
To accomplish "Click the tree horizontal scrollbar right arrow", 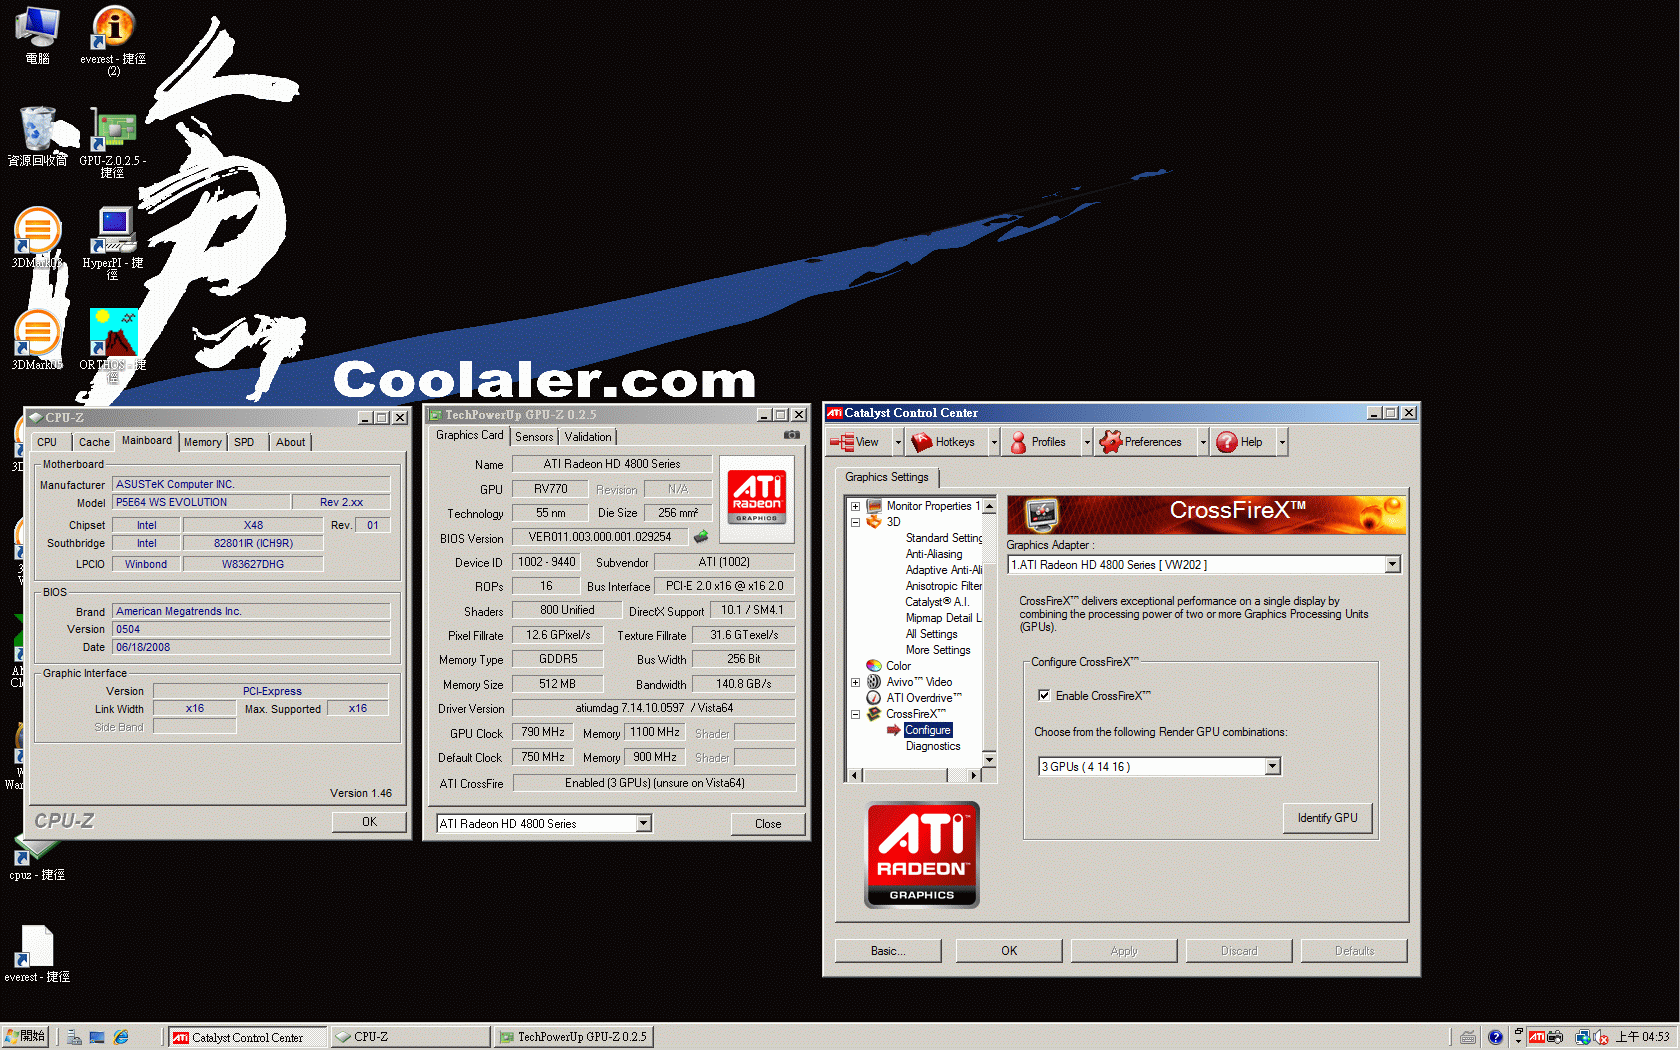I will click(x=975, y=775).
